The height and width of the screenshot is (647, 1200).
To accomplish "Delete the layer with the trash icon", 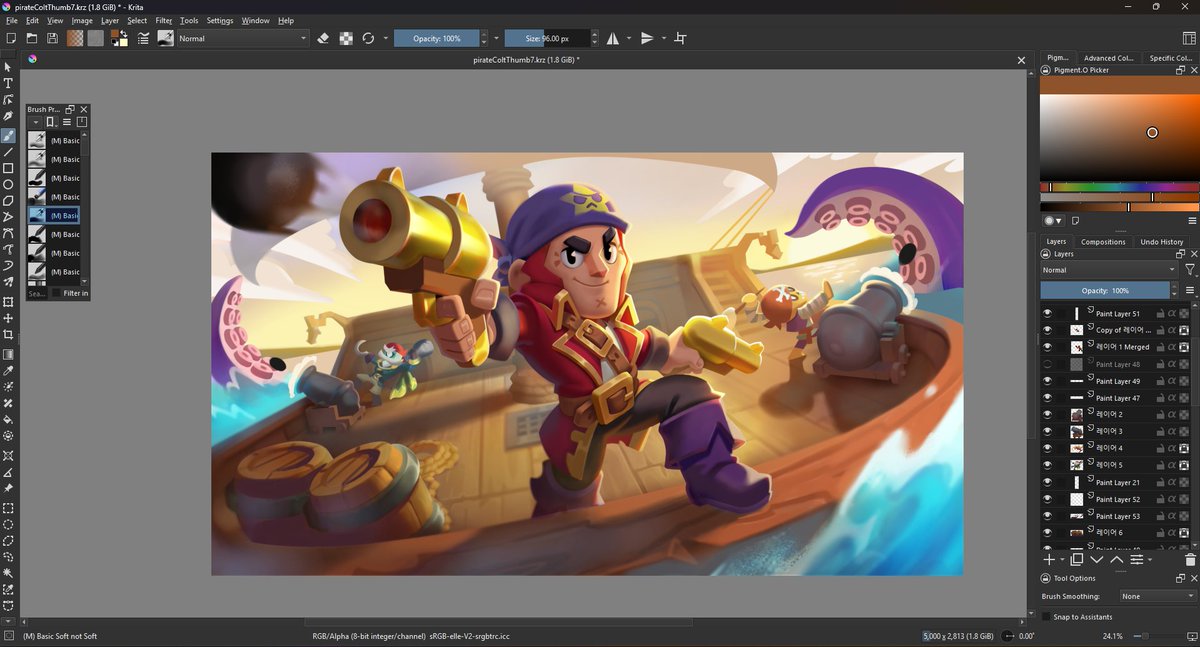I will (1190, 560).
